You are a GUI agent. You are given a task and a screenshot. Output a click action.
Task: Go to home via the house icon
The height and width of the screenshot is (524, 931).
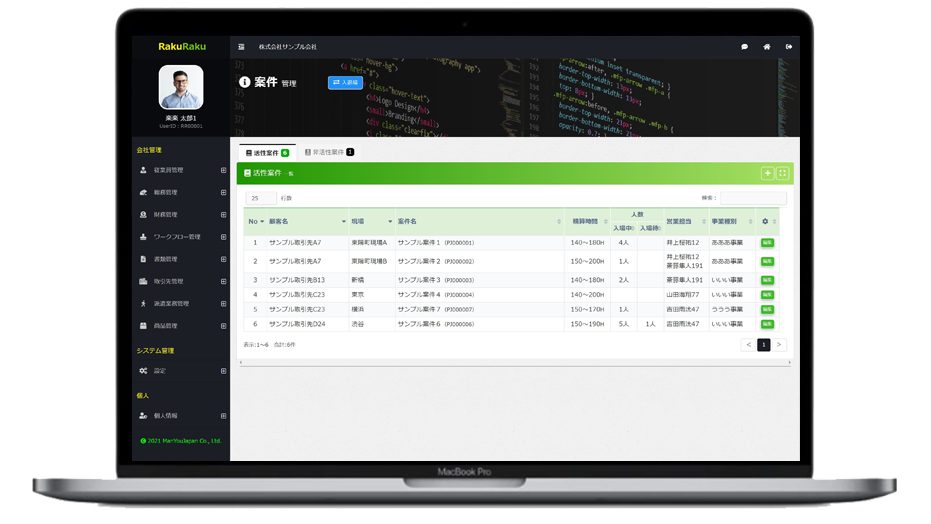[x=766, y=47]
